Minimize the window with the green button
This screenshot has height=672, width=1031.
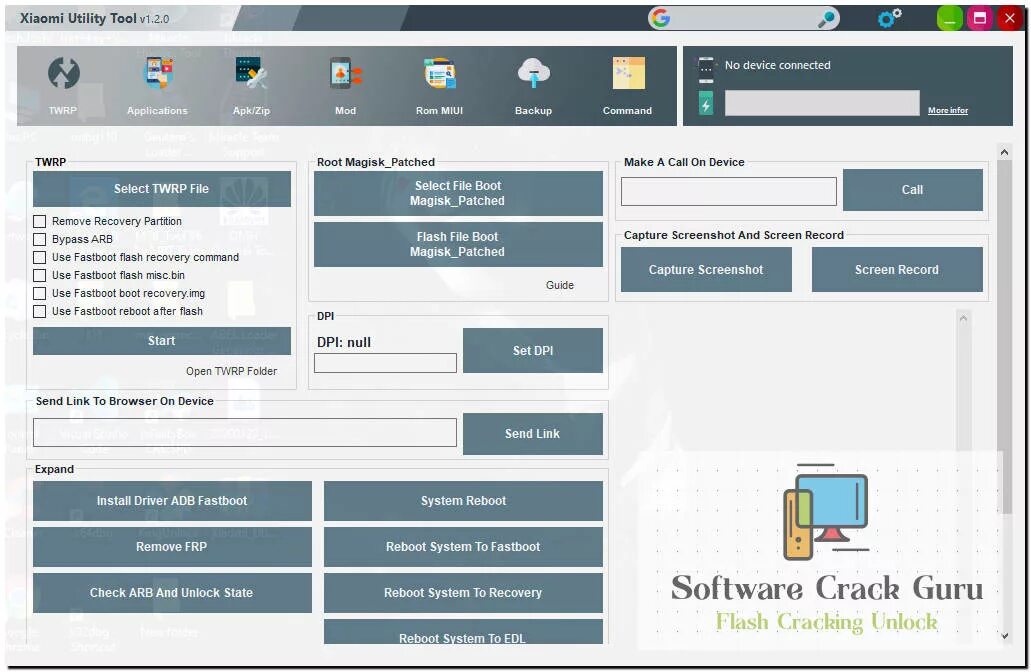(949, 18)
